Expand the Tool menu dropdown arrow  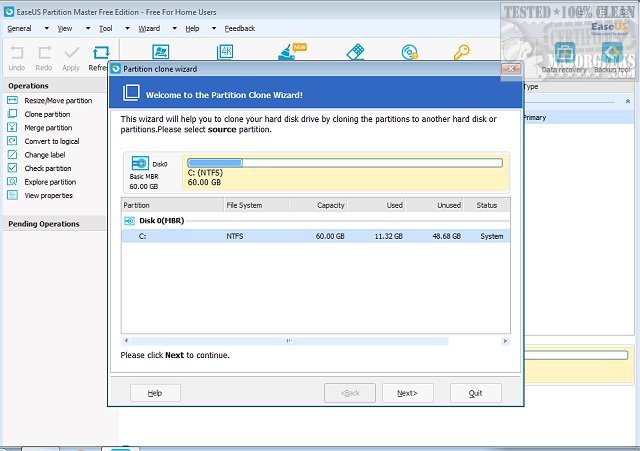pyautogui.click(x=127, y=29)
